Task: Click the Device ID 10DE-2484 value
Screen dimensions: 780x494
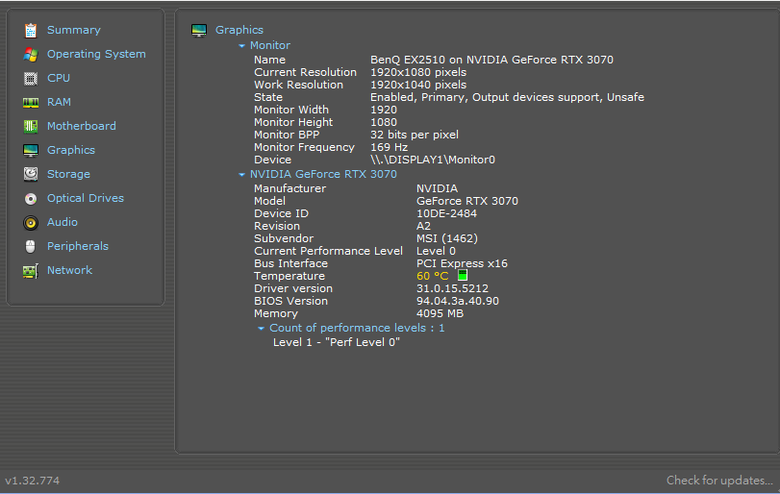Action: [446, 213]
